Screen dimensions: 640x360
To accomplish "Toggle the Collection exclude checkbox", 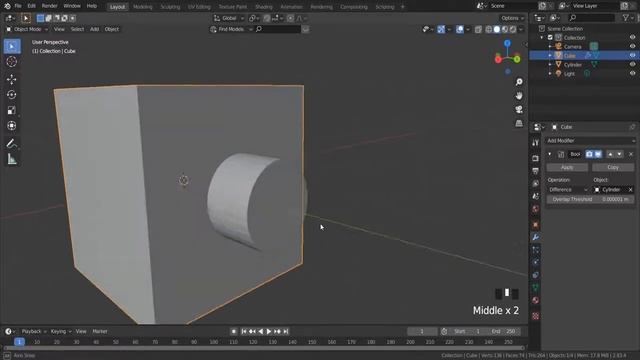I will 550,38.
